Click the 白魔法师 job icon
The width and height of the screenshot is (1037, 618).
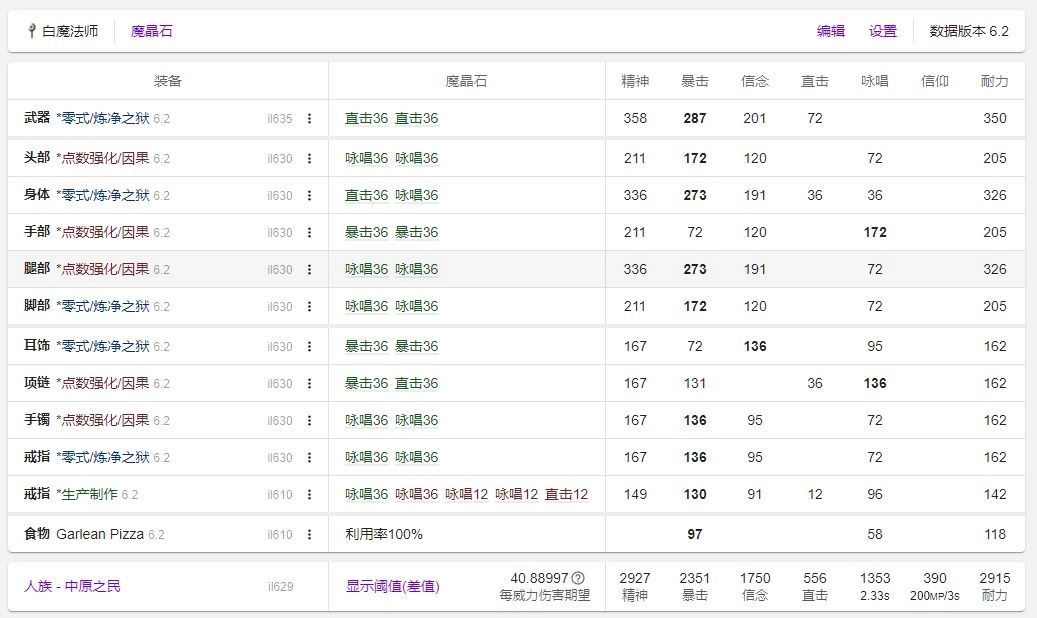[x=31, y=31]
